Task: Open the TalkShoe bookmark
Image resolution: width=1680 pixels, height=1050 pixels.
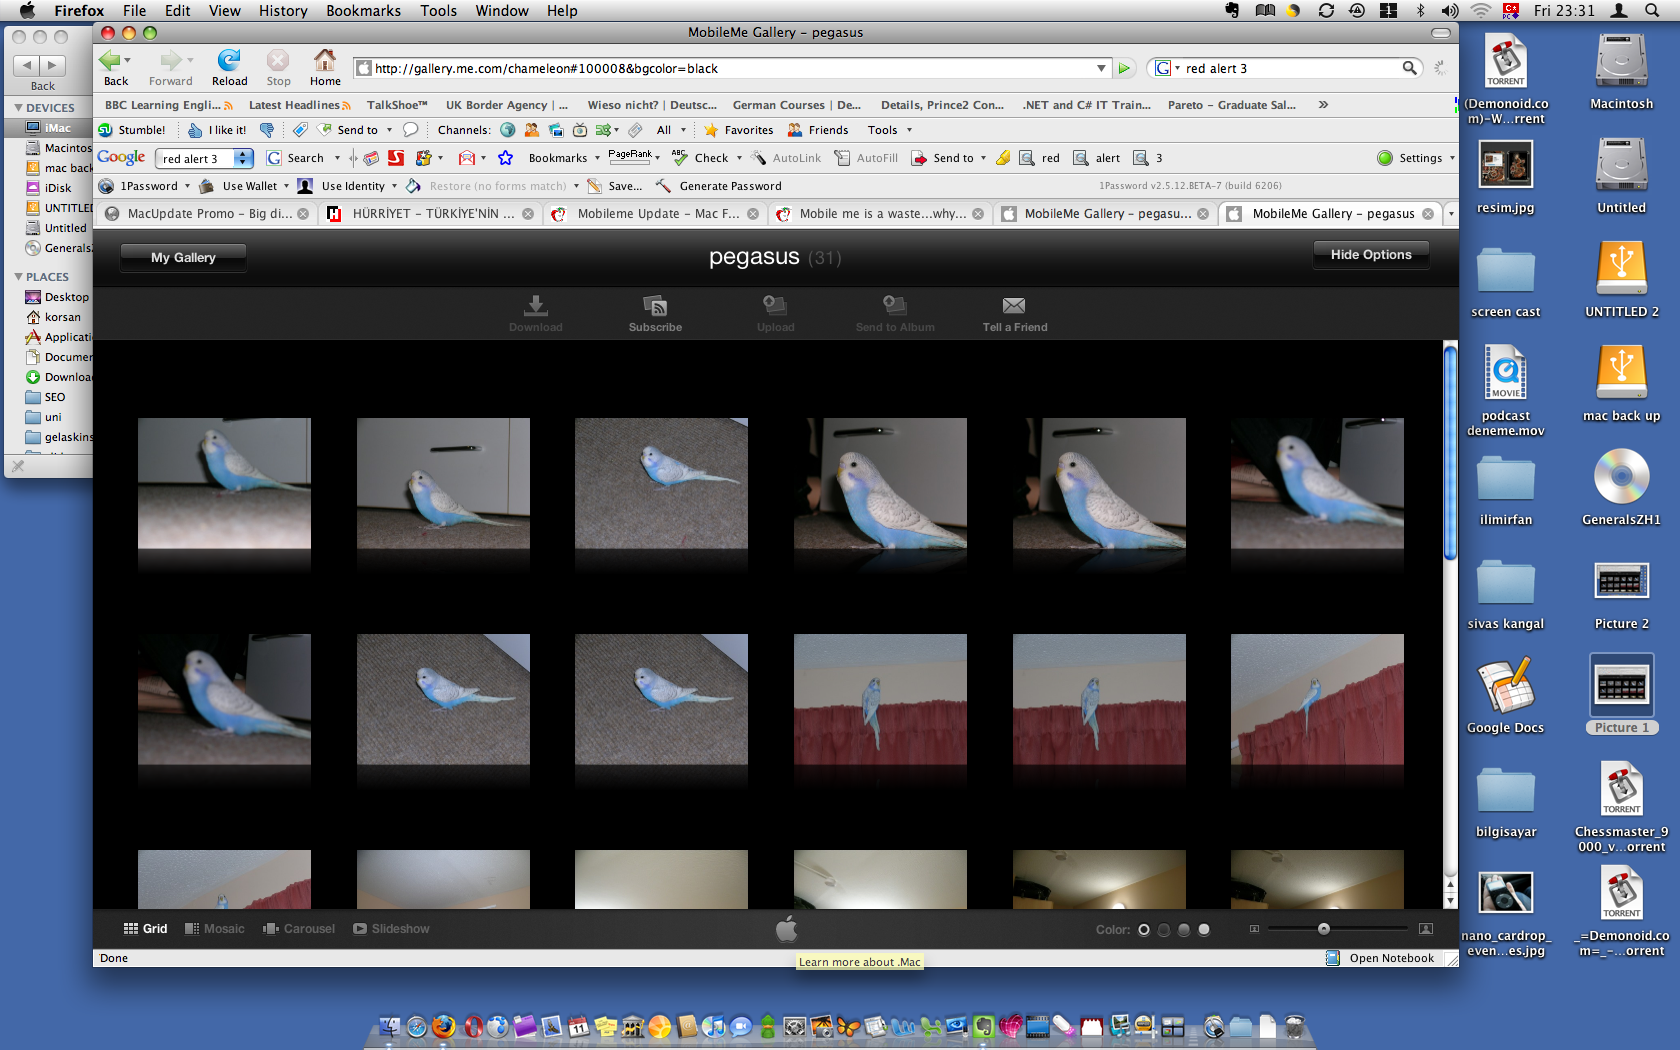Action: (x=396, y=105)
